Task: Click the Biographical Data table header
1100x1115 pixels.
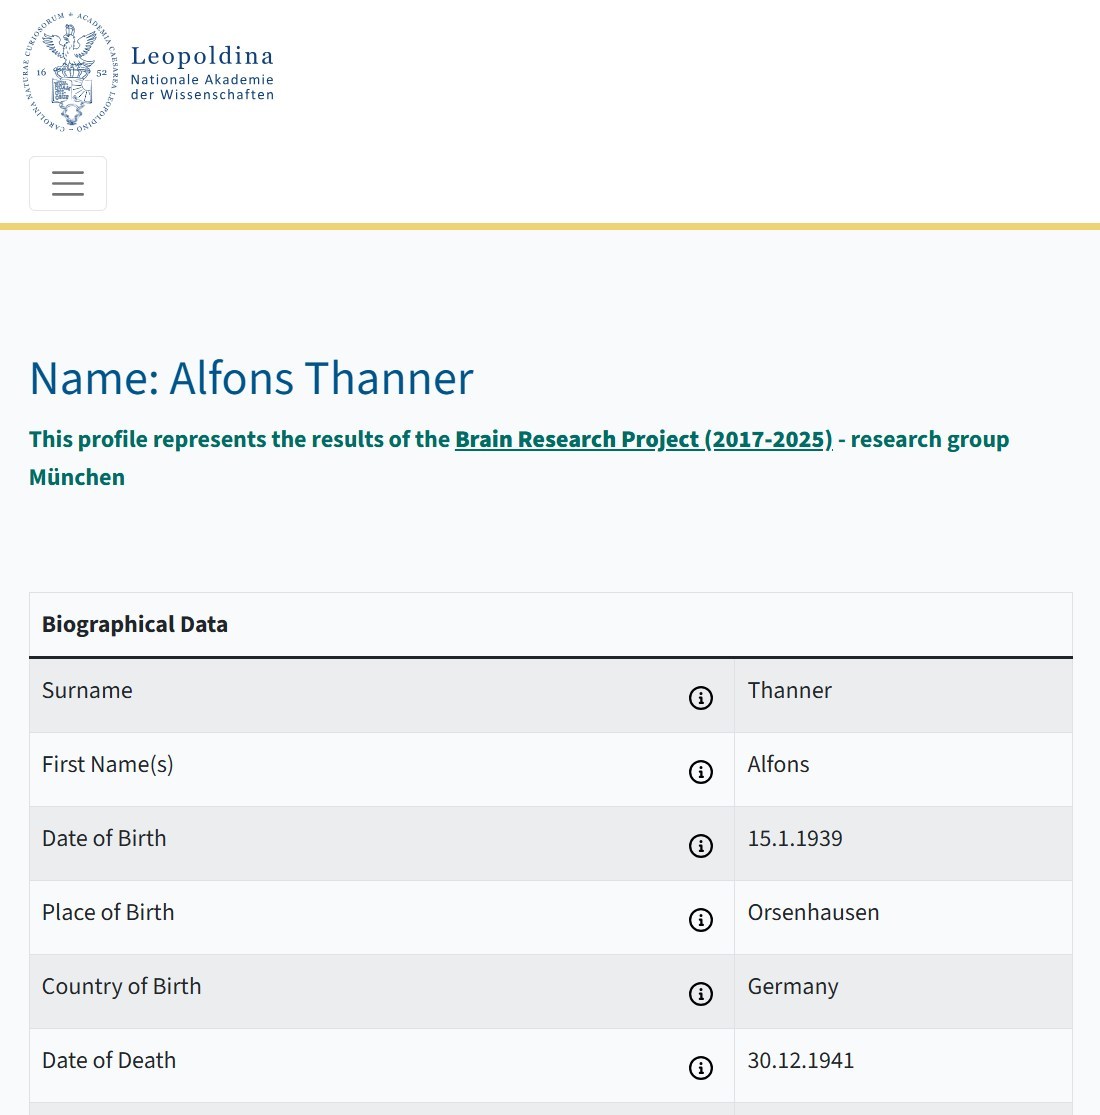Action: click(x=134, y=624)
